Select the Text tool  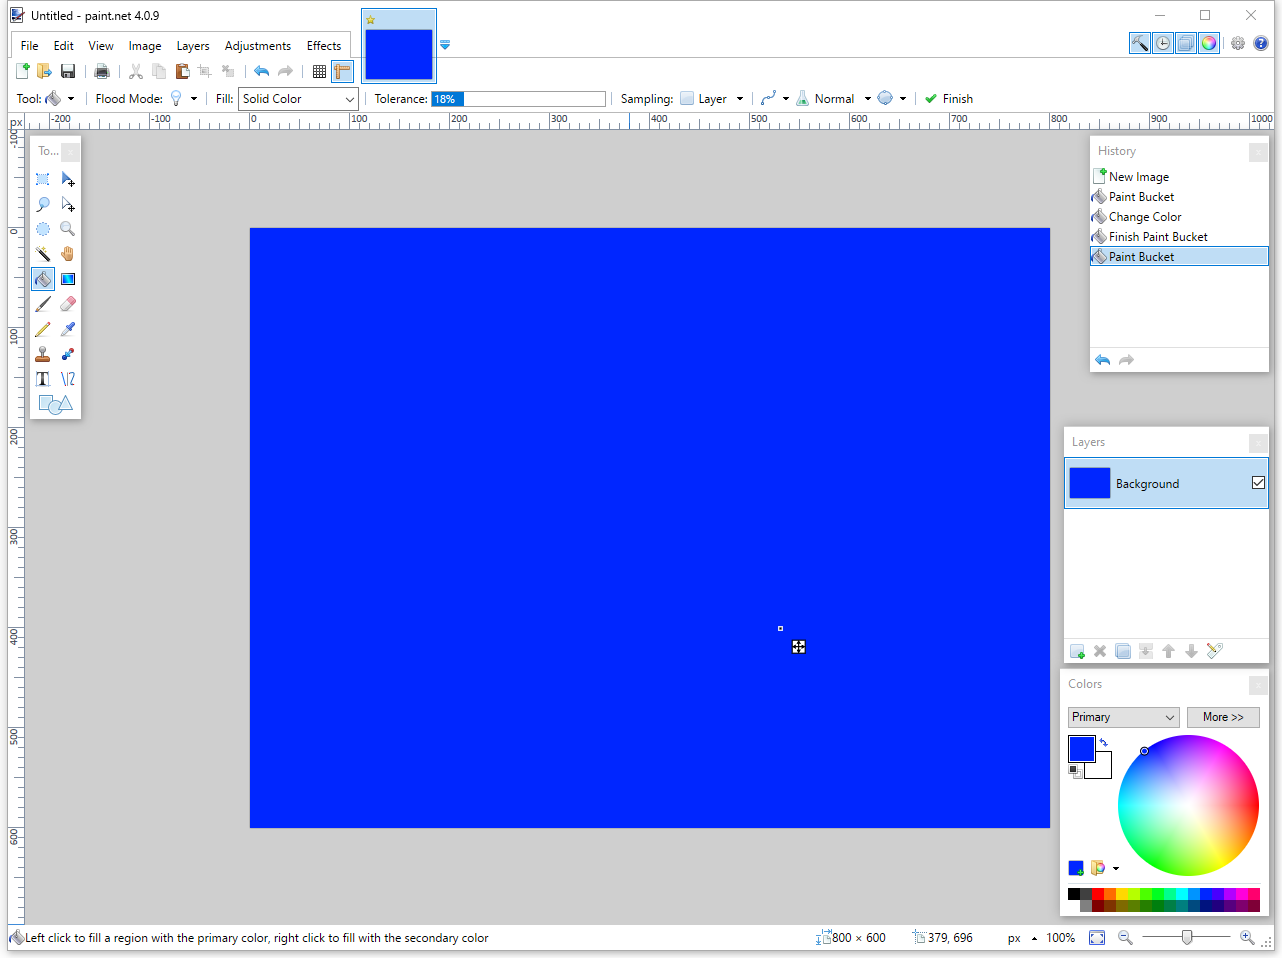click(43, 379)
